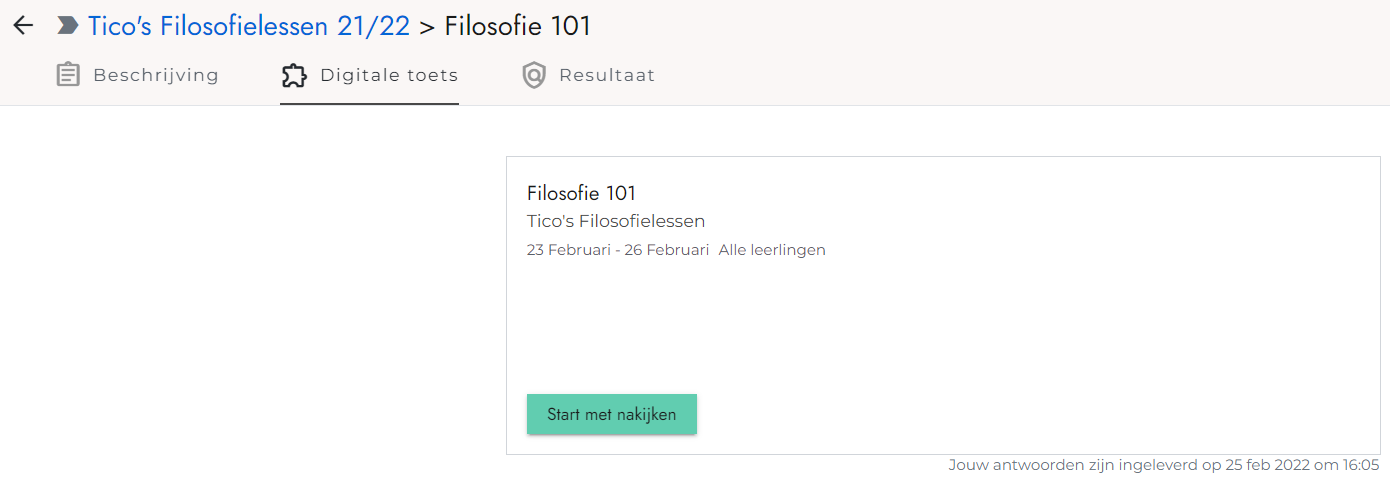Click the breadcrumb separator chevron
Image resolution: width=1390 pixels, height=478 pixels.
pos(427,27)
